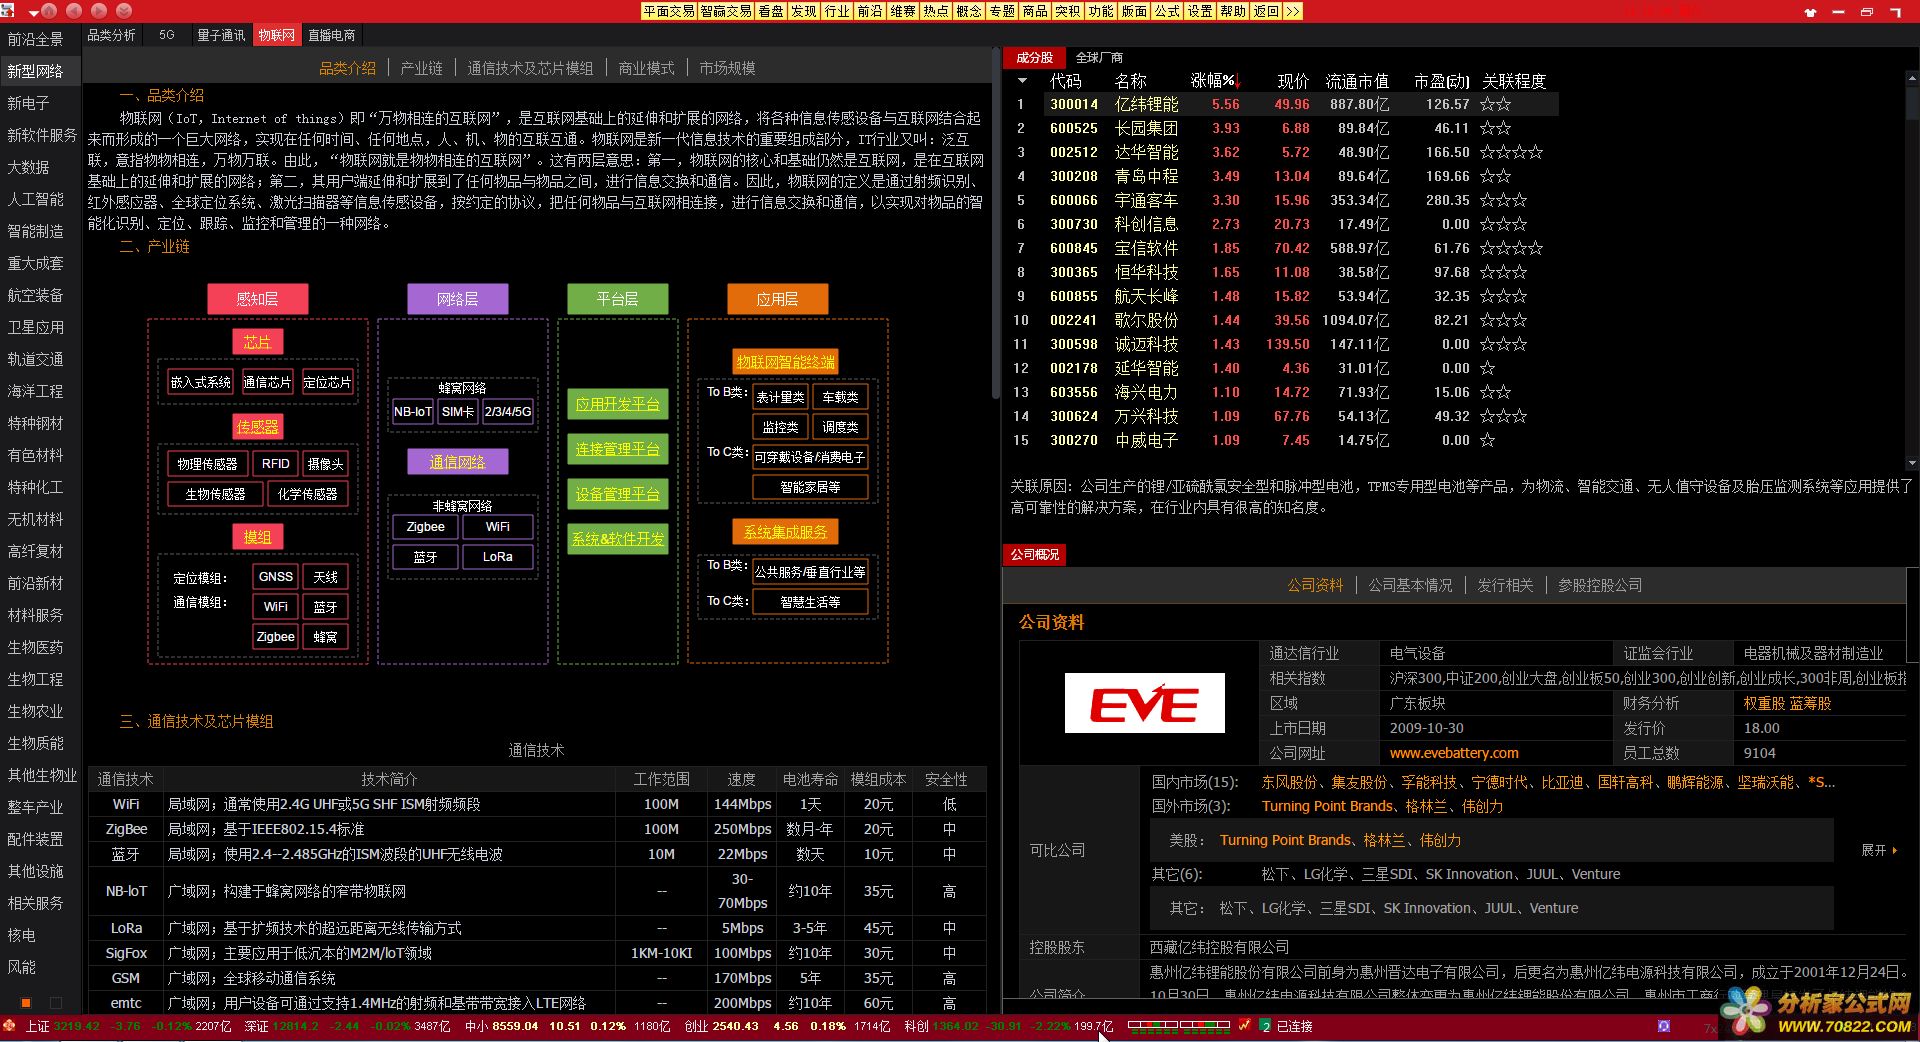The image size is (1920, 1042).
Task: Click the '>>' more menu button
Action: pyautogui.click(x=1292, y=11)
